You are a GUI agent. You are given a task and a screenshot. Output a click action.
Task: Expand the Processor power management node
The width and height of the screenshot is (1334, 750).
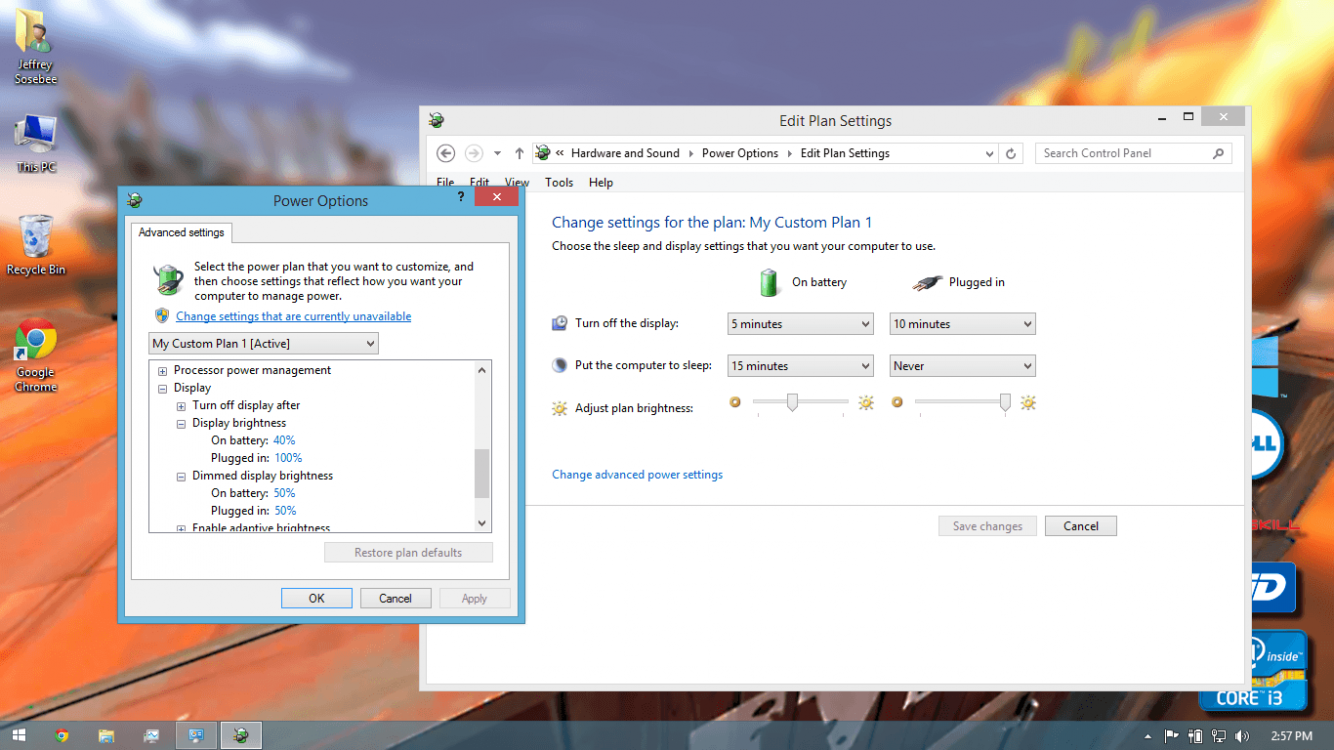point(163,370)
